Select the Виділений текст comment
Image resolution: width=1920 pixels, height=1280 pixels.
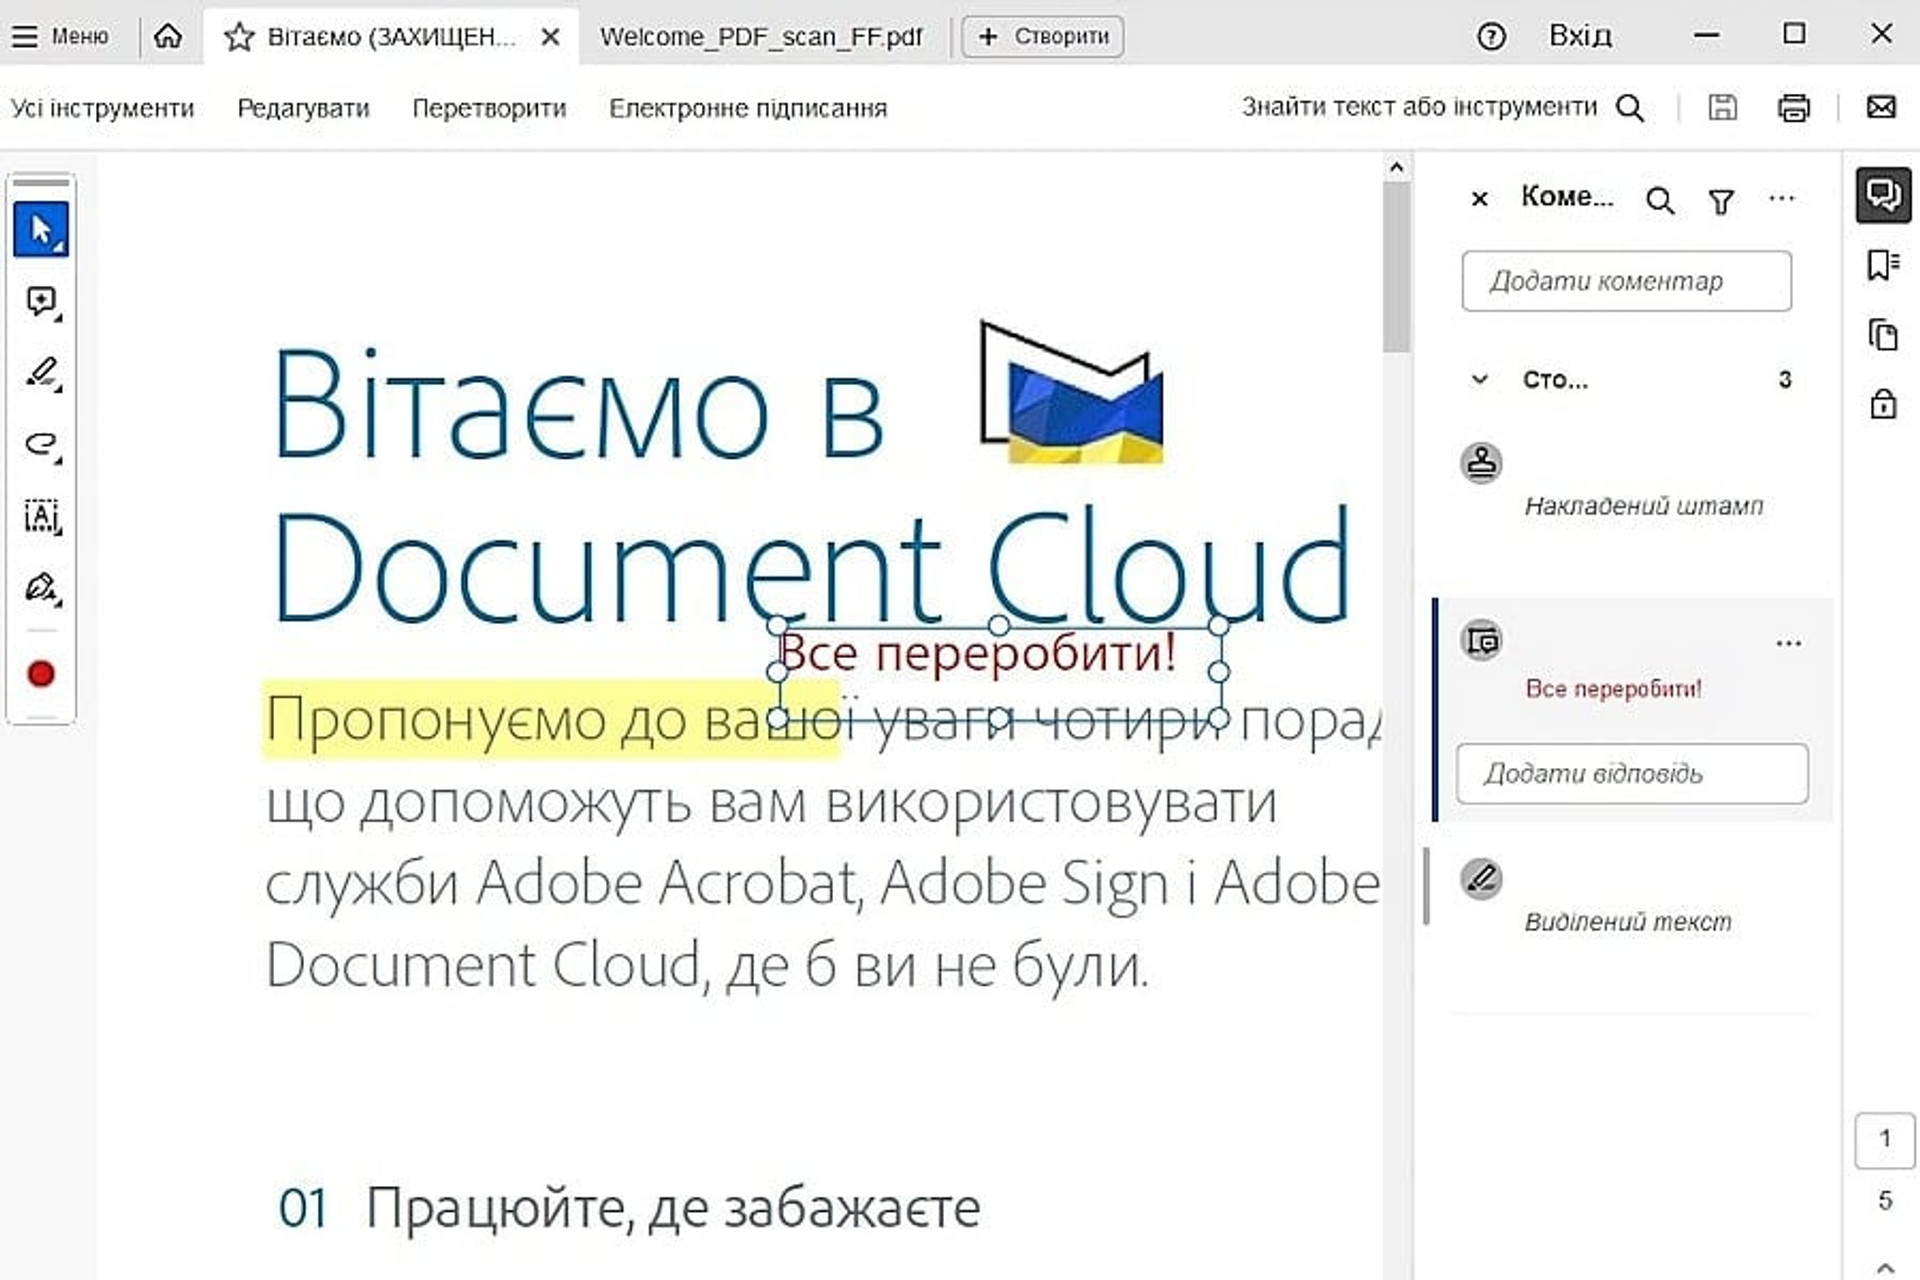tap(1628, 922)
